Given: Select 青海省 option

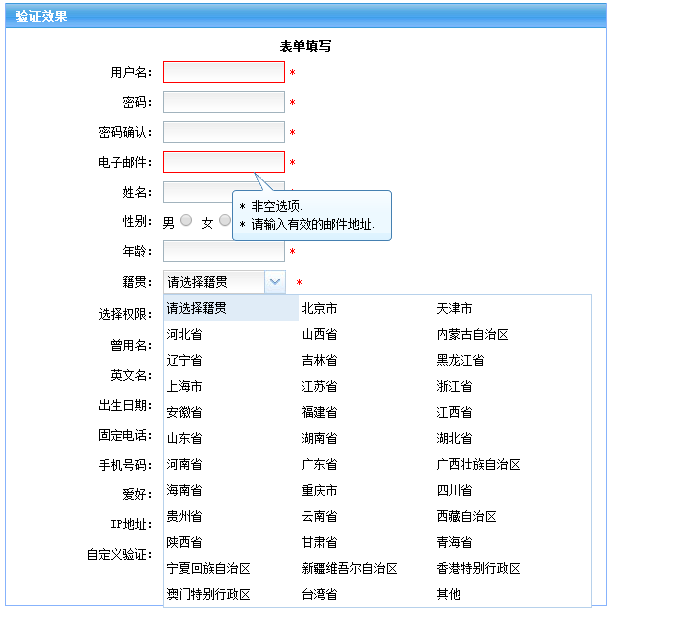Looking at the screenshot, I should [x=454, y=542].
